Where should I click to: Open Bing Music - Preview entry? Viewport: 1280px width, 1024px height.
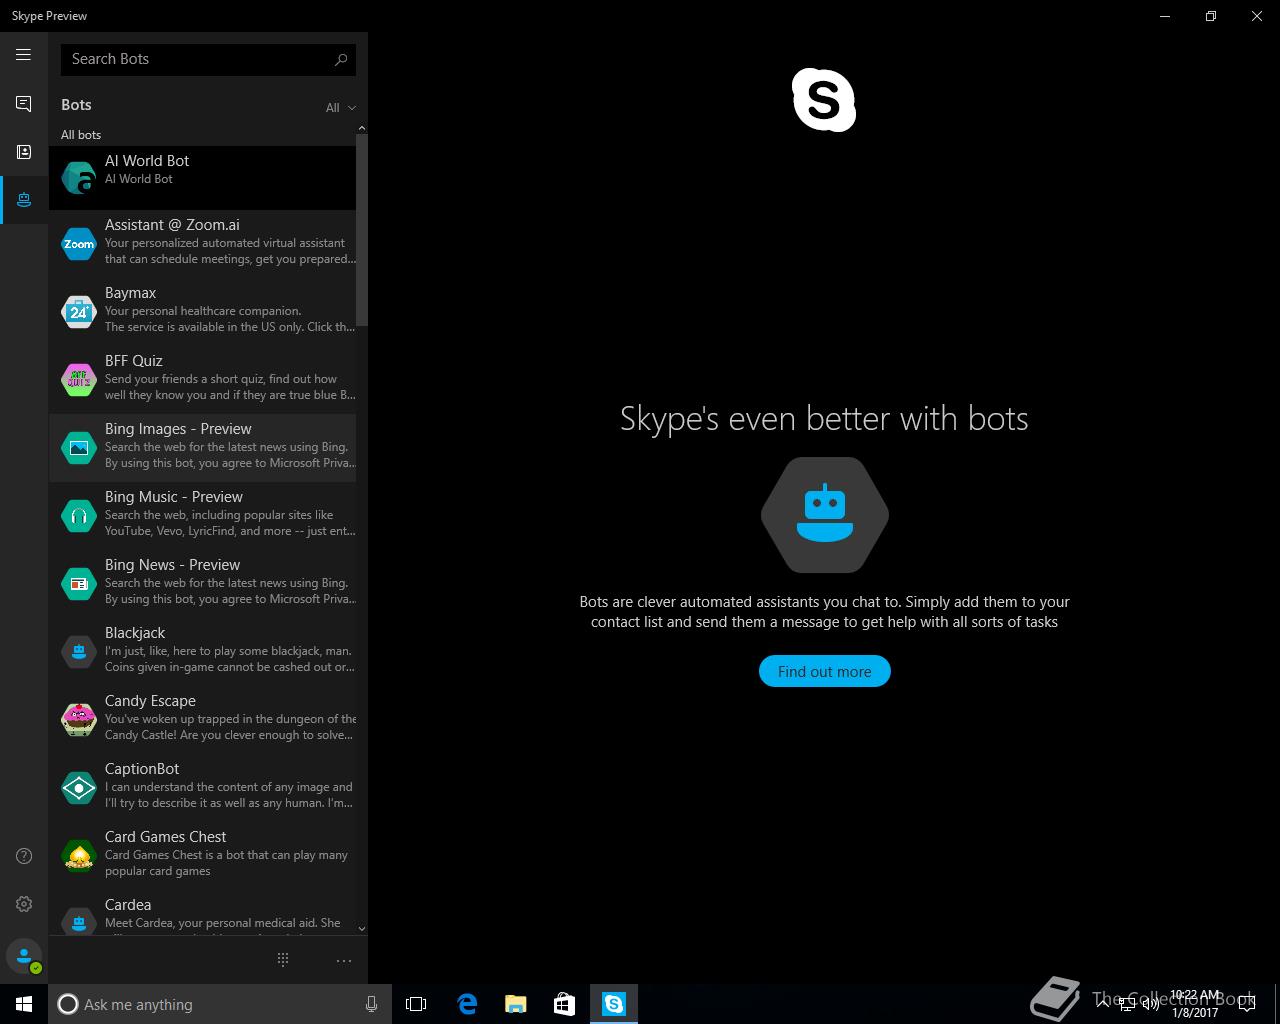click(x=202, y=516)
